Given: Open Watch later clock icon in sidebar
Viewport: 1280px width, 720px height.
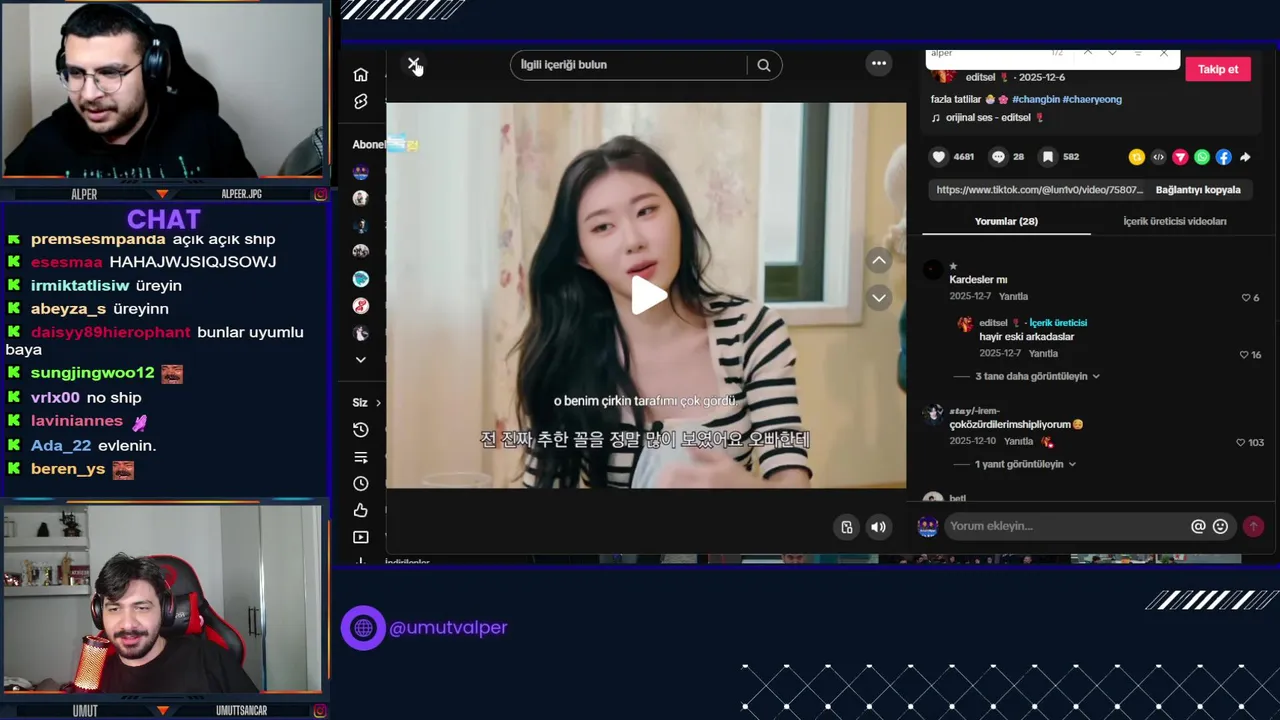Looking at the screenshot, I should tap(361, 484).
